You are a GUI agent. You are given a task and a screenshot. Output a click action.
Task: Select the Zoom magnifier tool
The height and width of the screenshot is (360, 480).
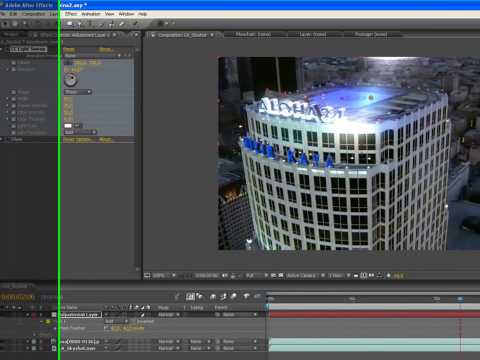click(24, 24)
